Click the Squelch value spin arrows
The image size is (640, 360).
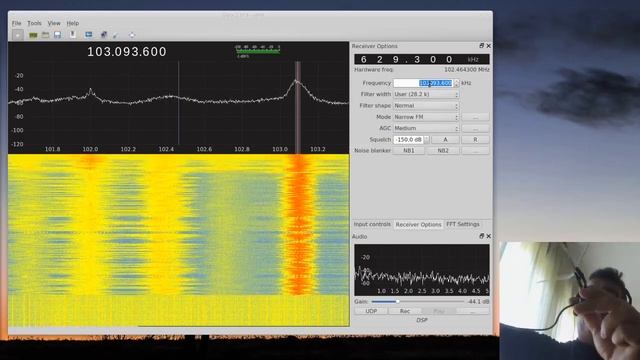click(427, 140)
